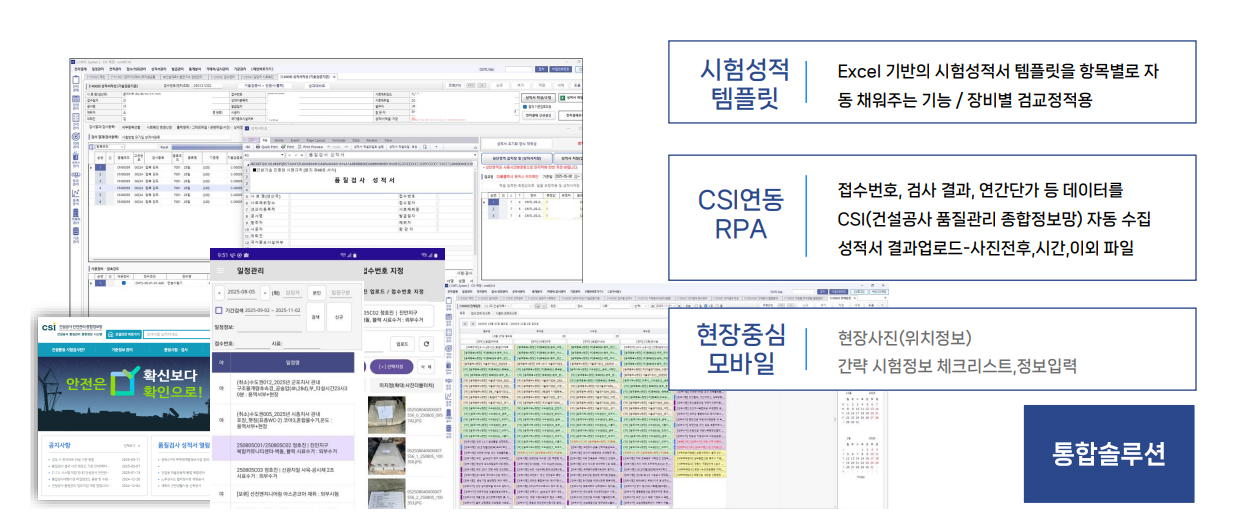This screenshot has width=1240, height=532.
Task: Click the csi website search input field
Action: 176,334
